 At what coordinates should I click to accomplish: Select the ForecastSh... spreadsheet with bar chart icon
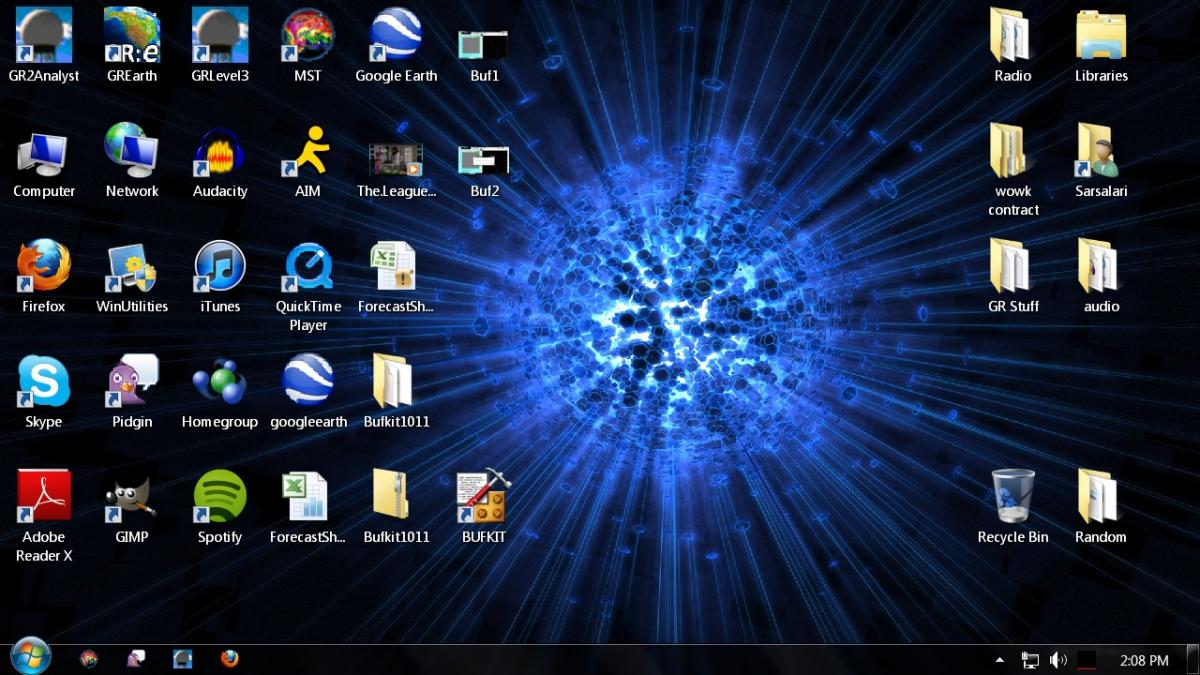pos(308,507)
